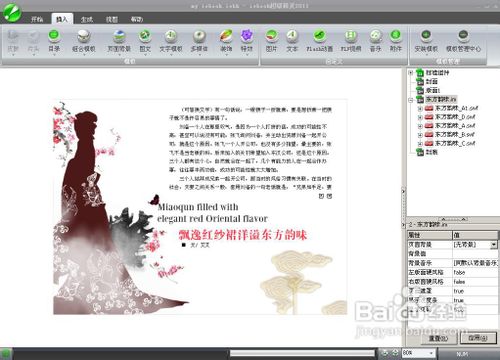Select 东方韵味_At.swf in the tree

pyautogui.click(x=457, y=108)
